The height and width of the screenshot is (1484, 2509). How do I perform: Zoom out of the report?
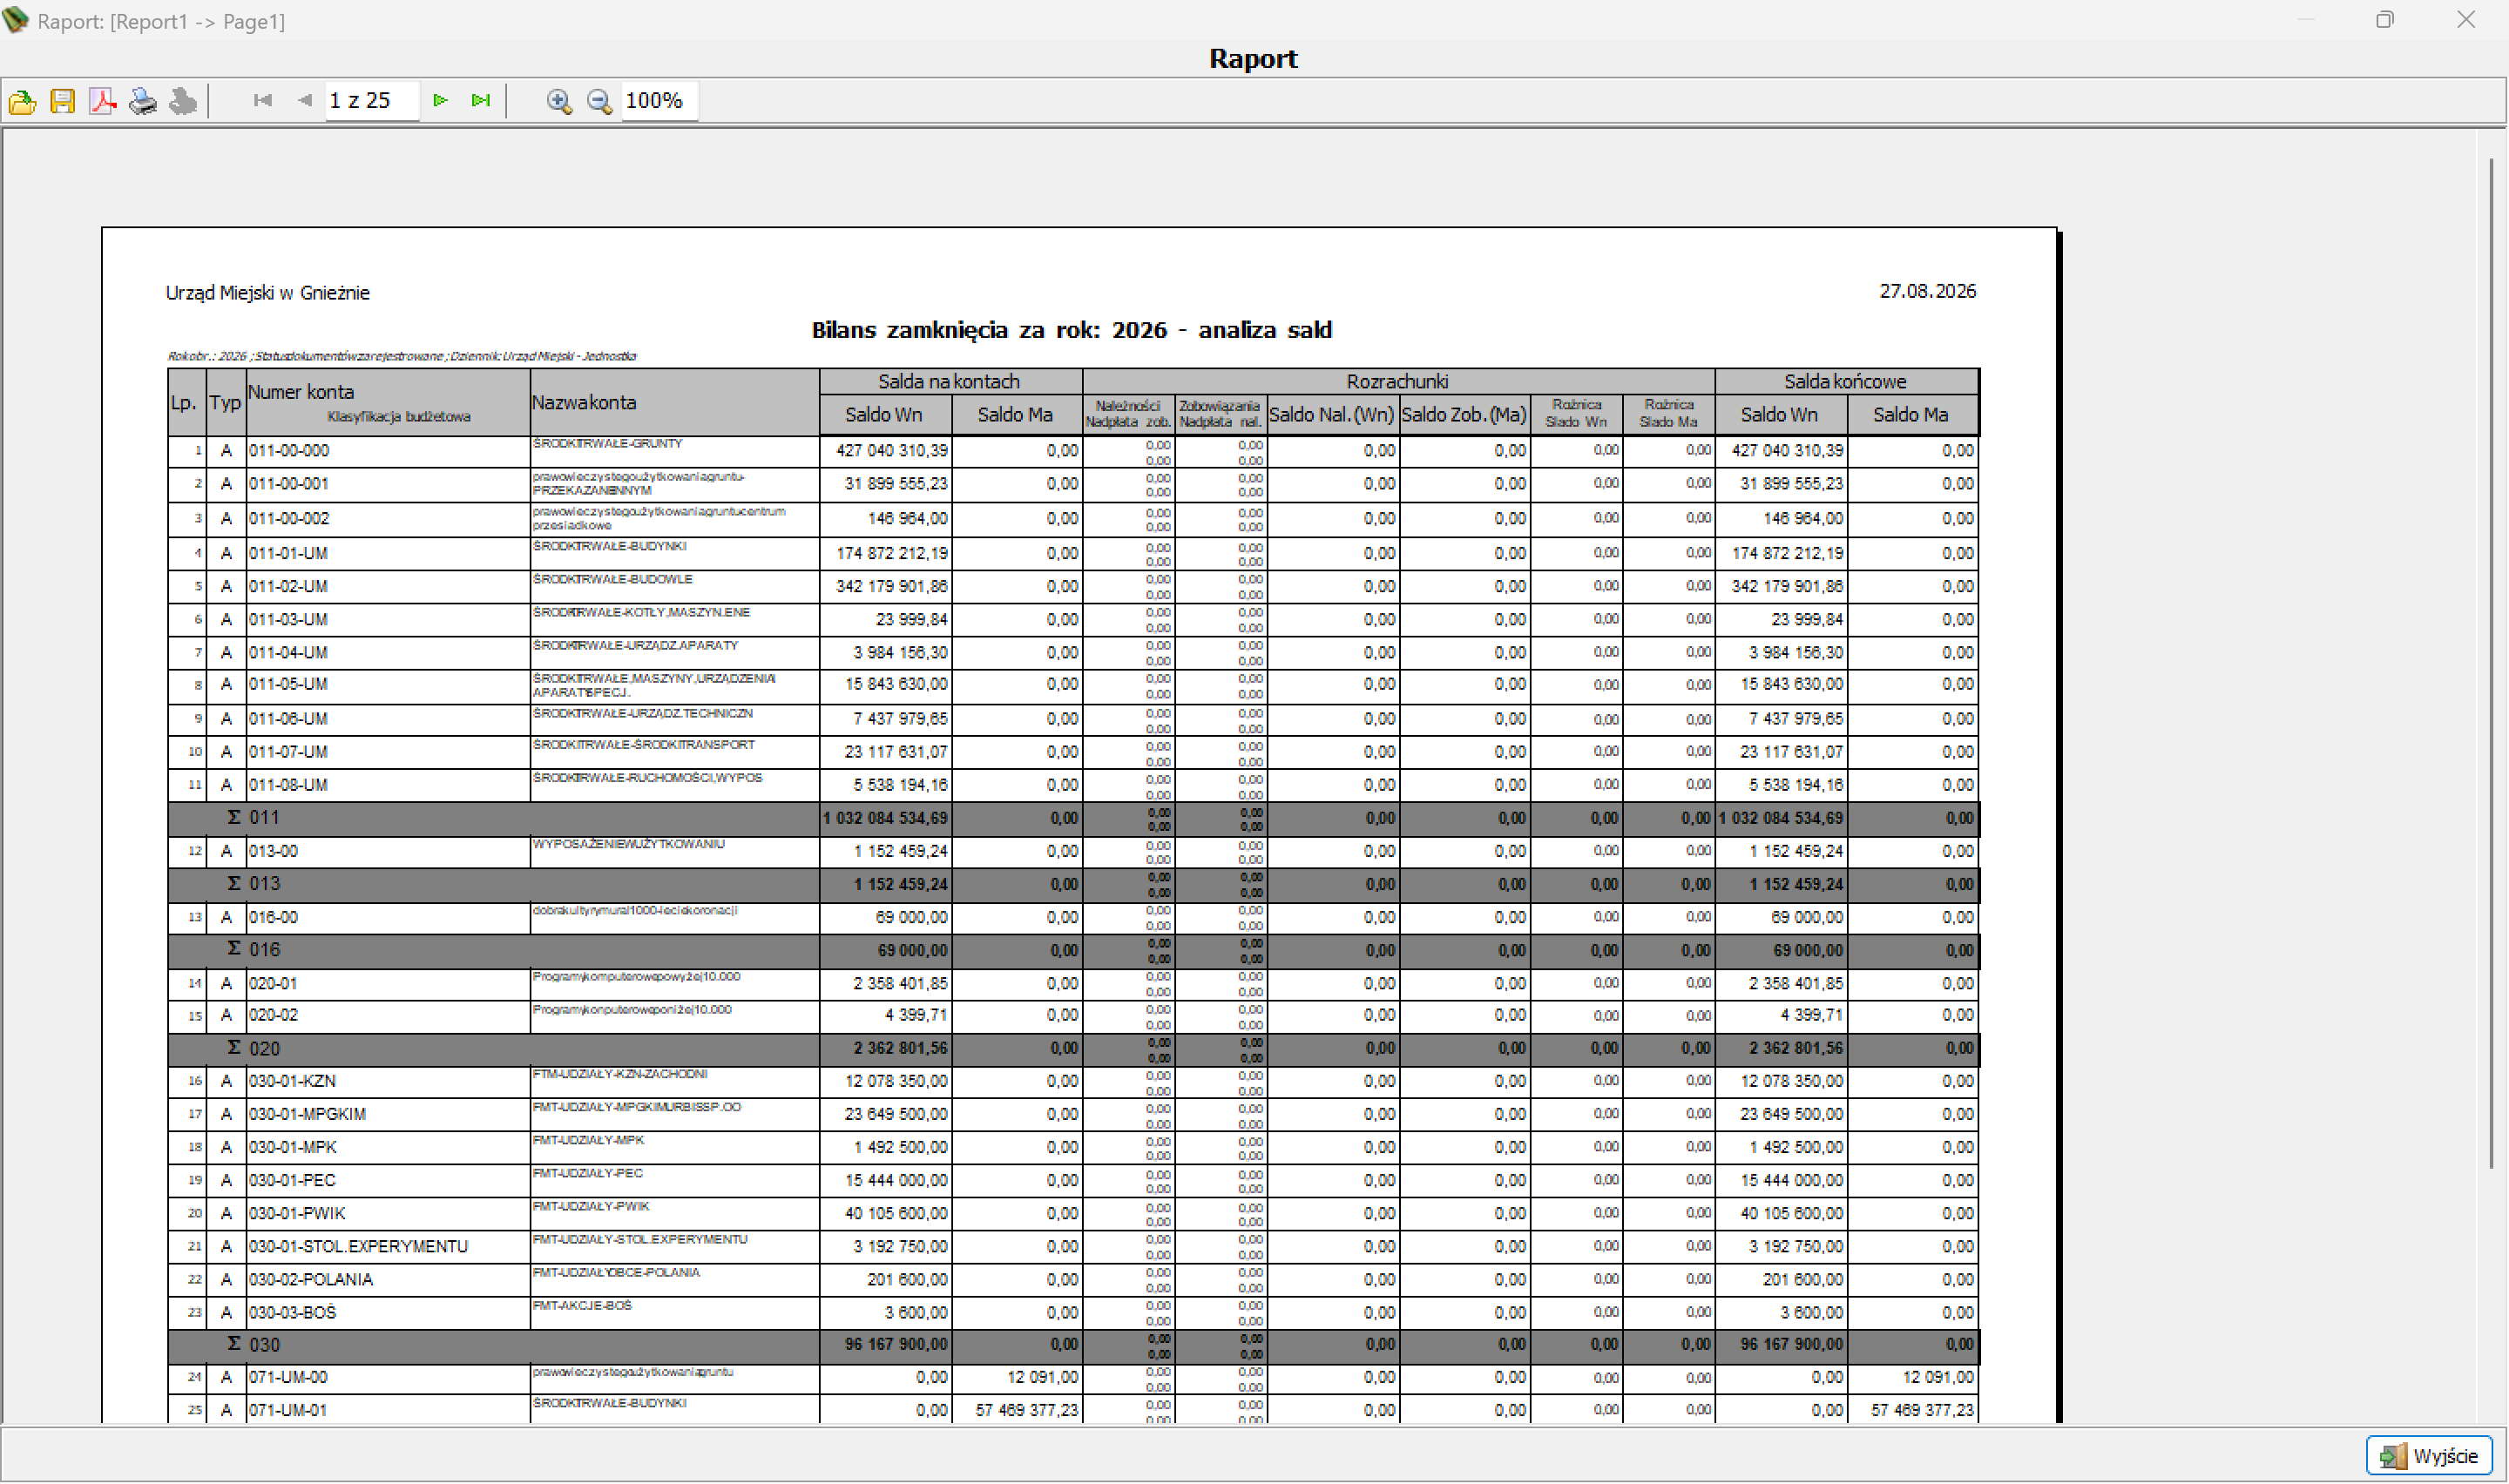tap(599, 101)
